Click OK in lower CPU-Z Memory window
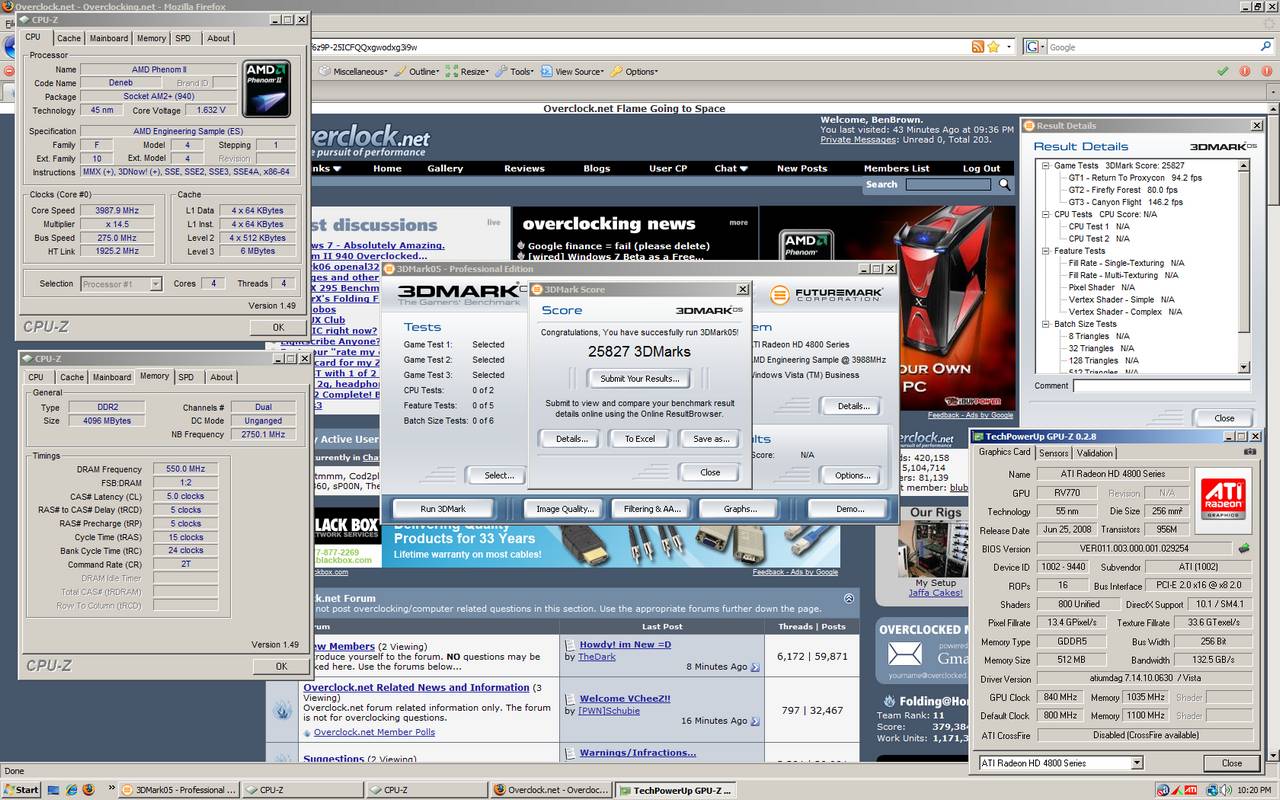 281,666
